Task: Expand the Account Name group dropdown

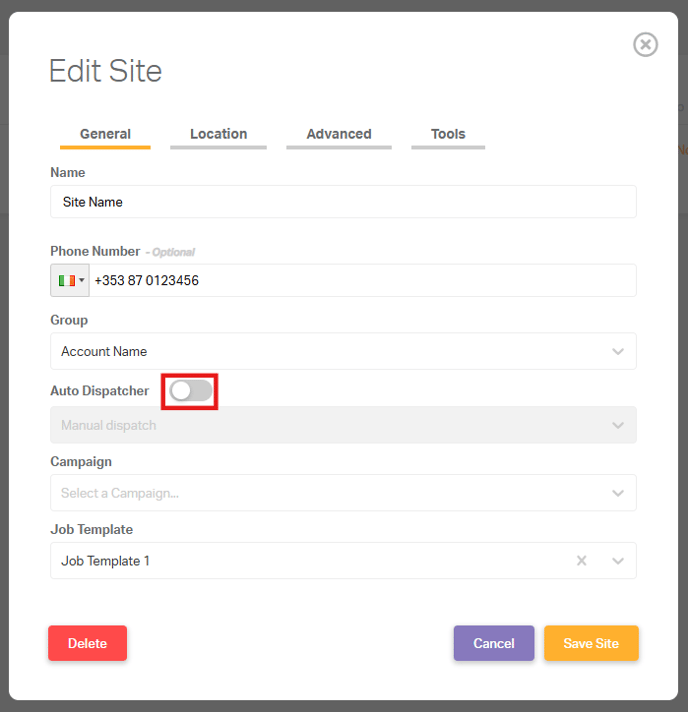Action: coord(343,351)
